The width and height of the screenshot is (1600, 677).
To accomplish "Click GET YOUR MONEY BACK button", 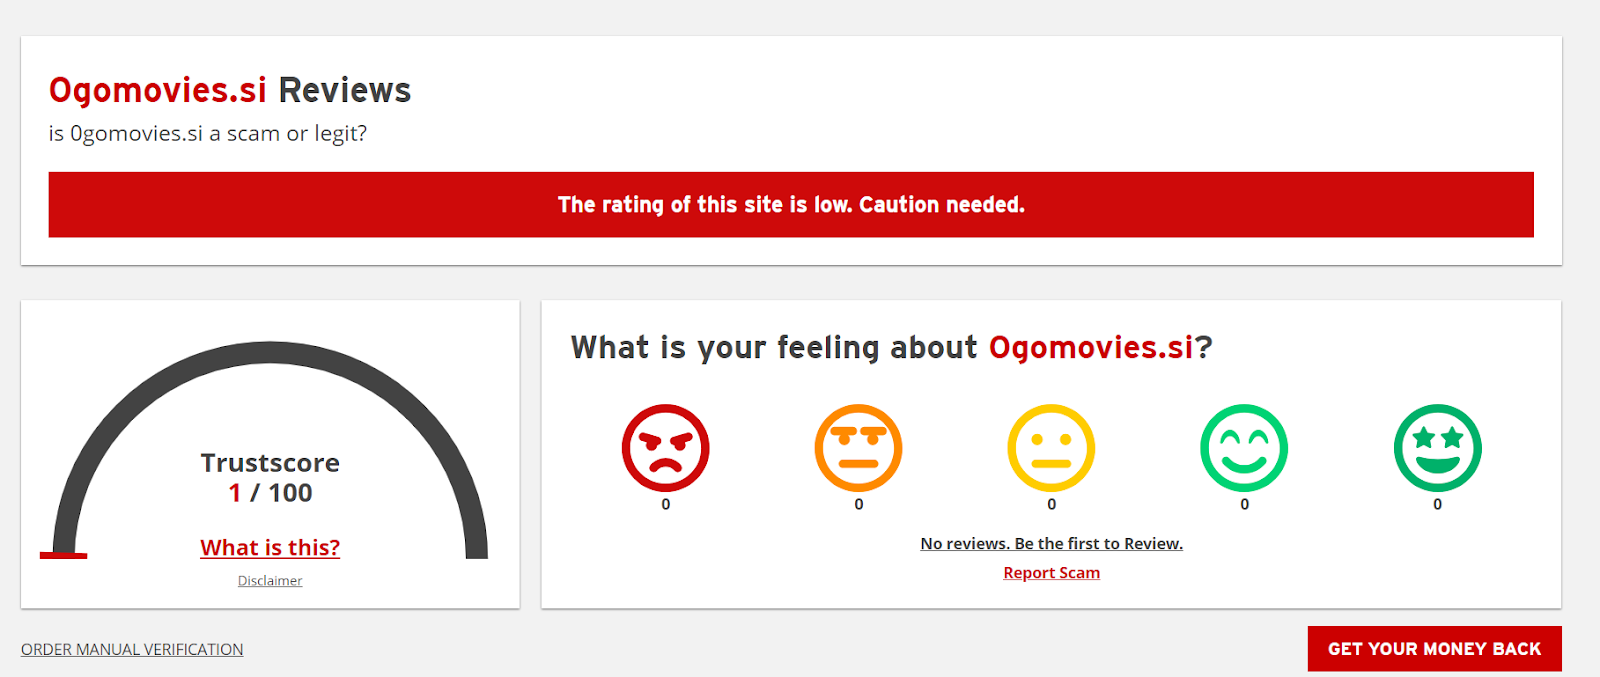I will pyautogui.click(x=1434, y=649).
